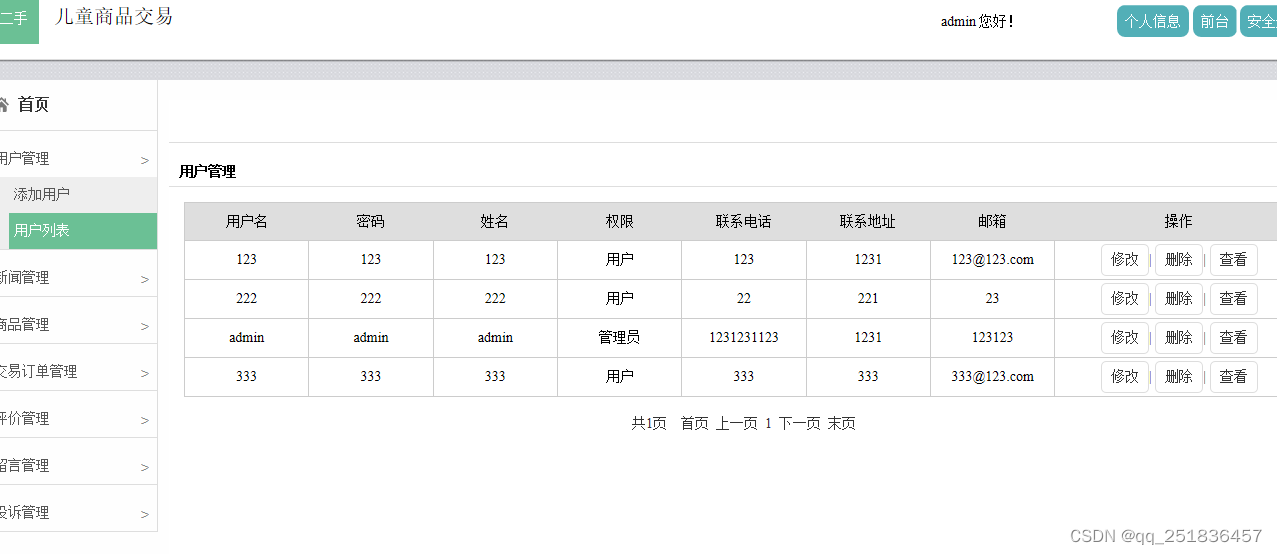Click the home icon beside 首页
Viewport: 1277px width, 554px height.
(x=3, y=105)
